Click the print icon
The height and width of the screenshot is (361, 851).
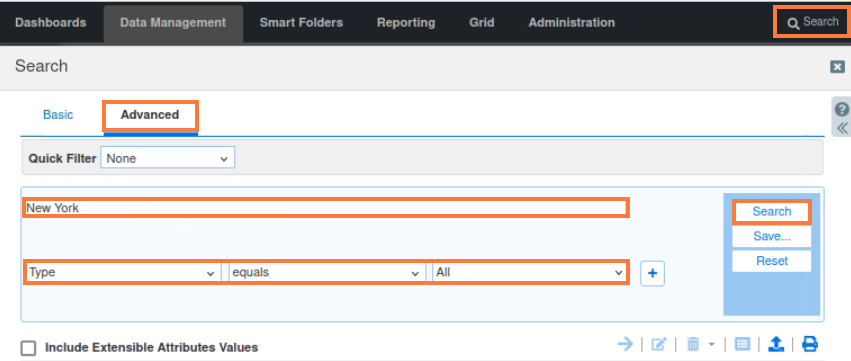coord(810,344)
